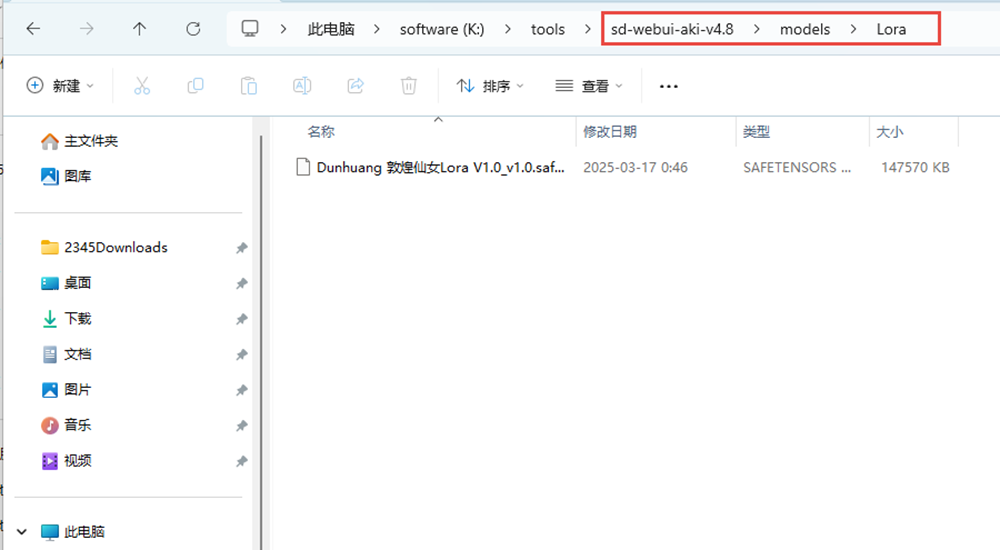Viewport: 1000px width, 550px height.
Task: Click the 2025-03-17 0:46 date cell
Action: [x=635, y=167]
